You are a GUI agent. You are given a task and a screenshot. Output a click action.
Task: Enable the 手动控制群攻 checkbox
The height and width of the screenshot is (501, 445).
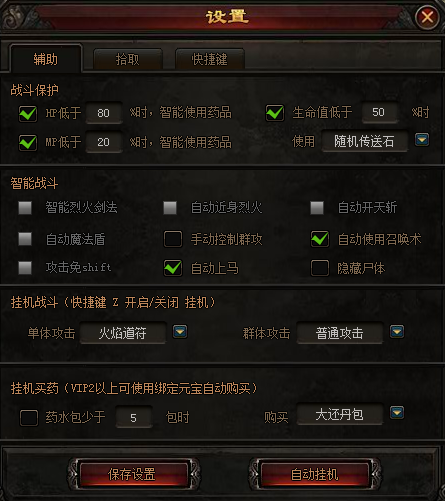173,239
